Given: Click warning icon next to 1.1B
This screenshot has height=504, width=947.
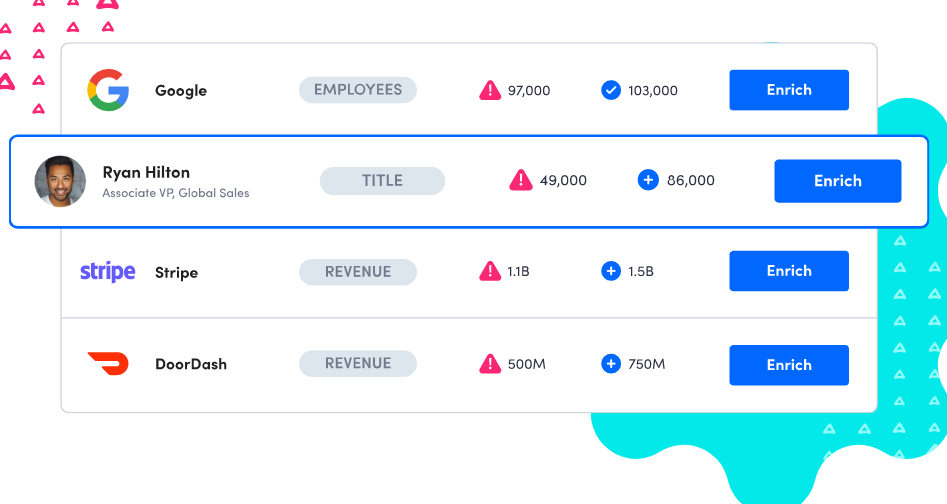Looking at the screenshot, I should tap(490, 272).
